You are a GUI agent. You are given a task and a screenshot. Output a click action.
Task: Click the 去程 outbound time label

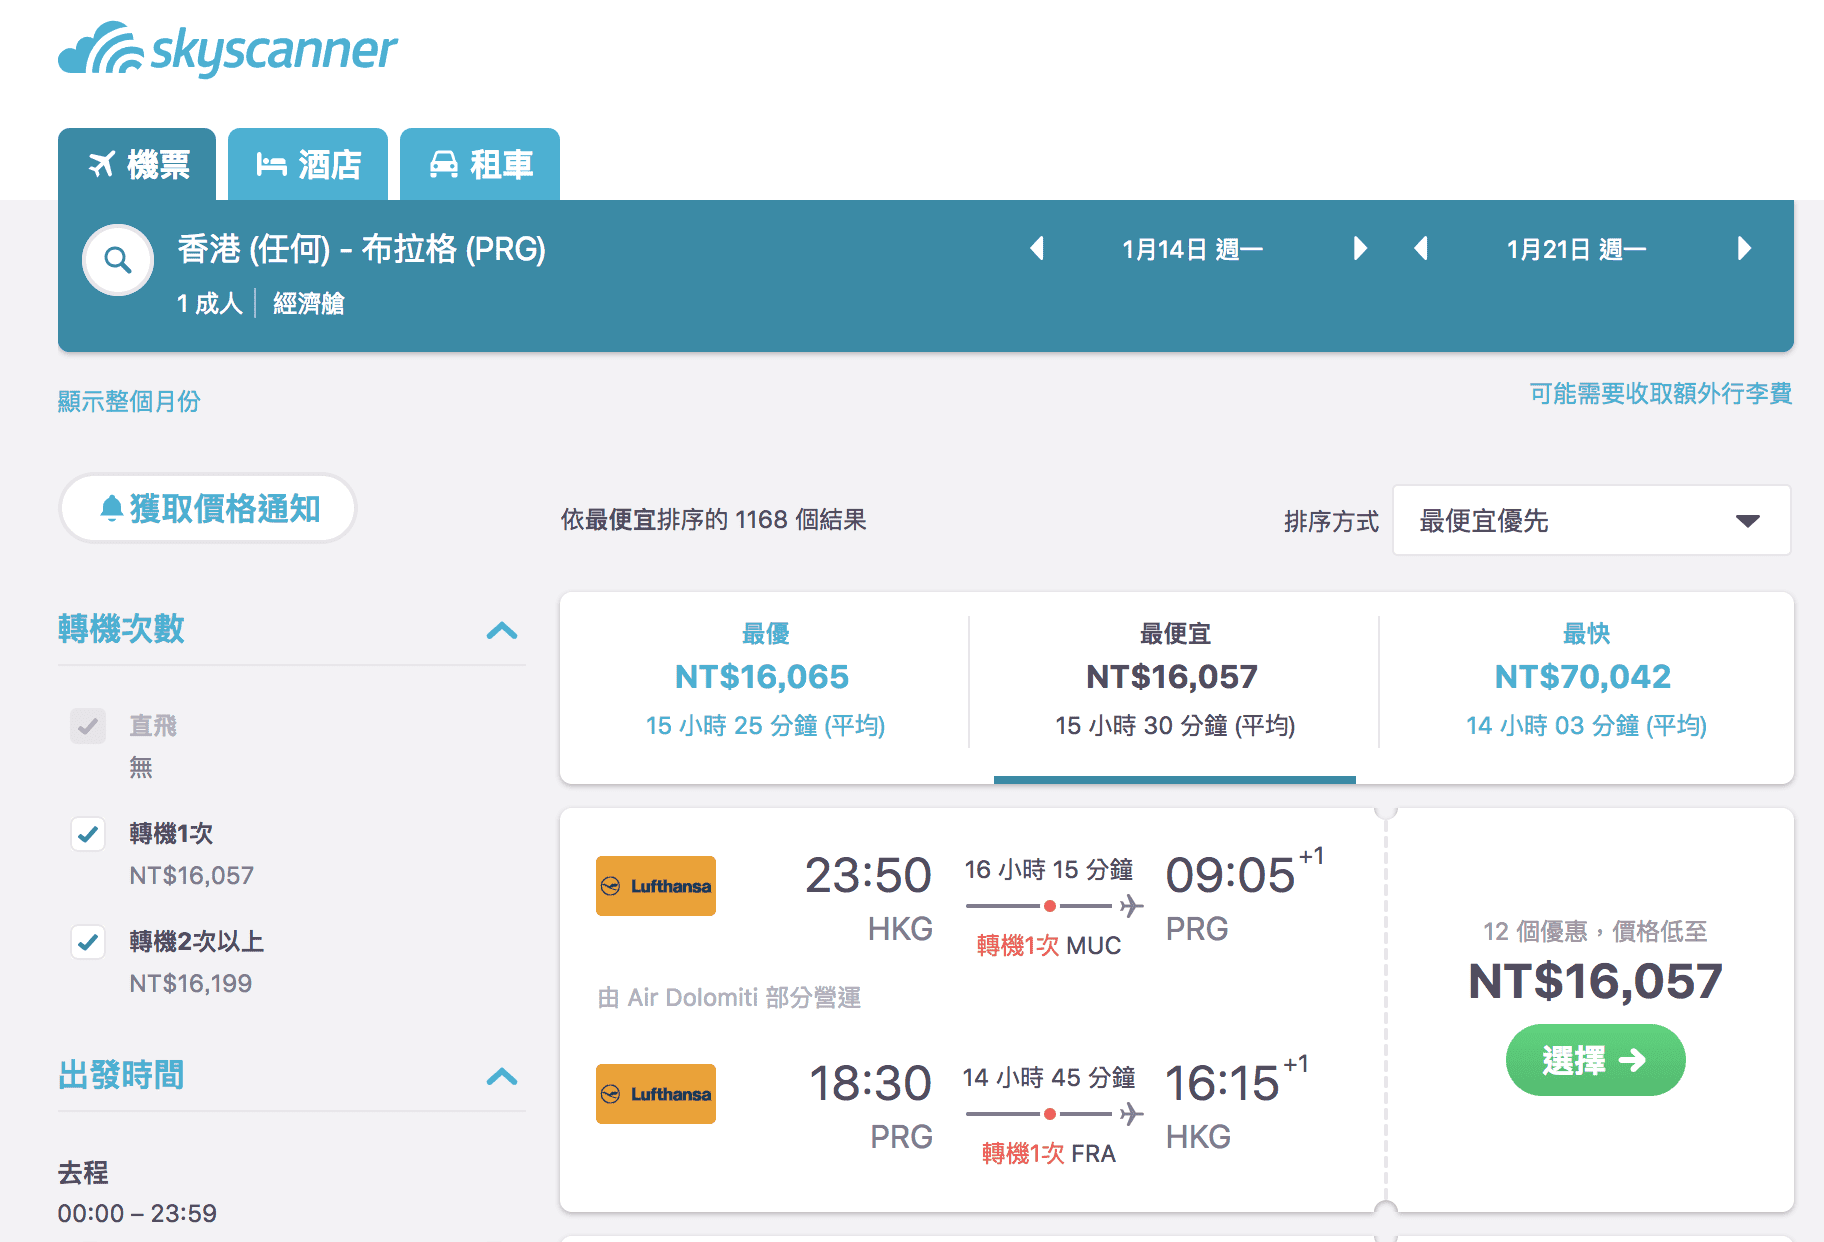click(x=83, y=1172)
